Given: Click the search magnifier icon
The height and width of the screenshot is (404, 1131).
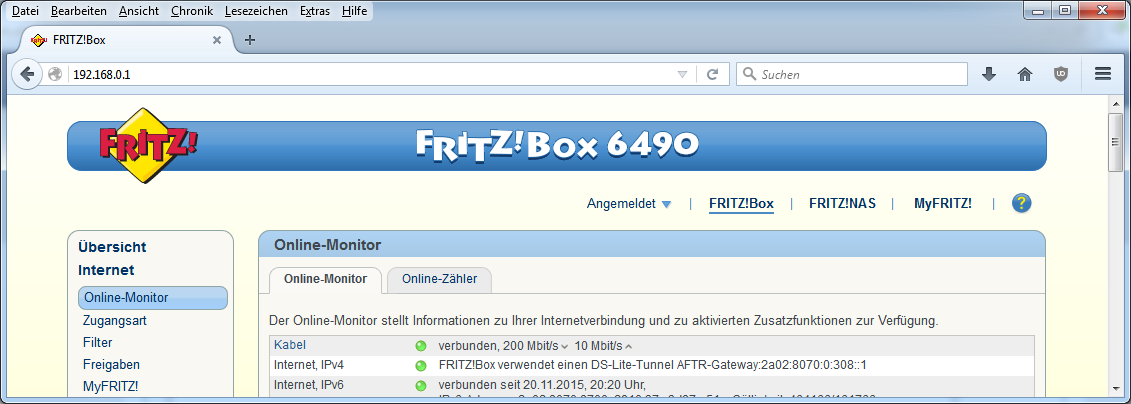Looking at the screenshot, I should click(750, 74).
